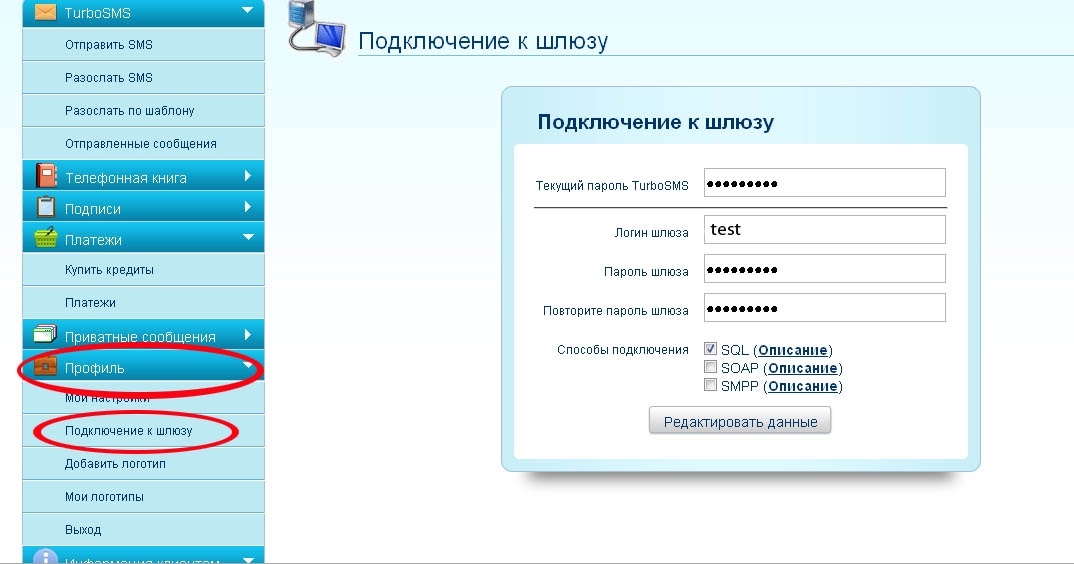1074x564 pixels.
Task: Collapse the TurboSMS section arrow
Action: (247, 12)
